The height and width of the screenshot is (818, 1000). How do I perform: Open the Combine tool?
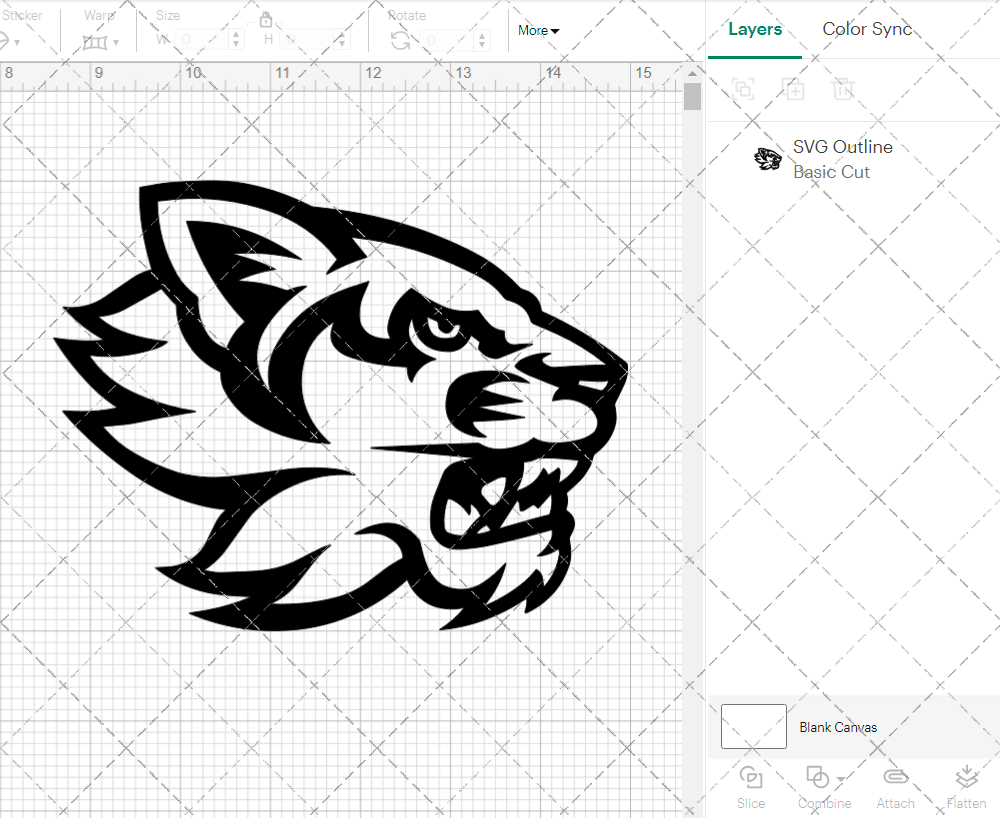pyautogui.click(x=820, y=788)
